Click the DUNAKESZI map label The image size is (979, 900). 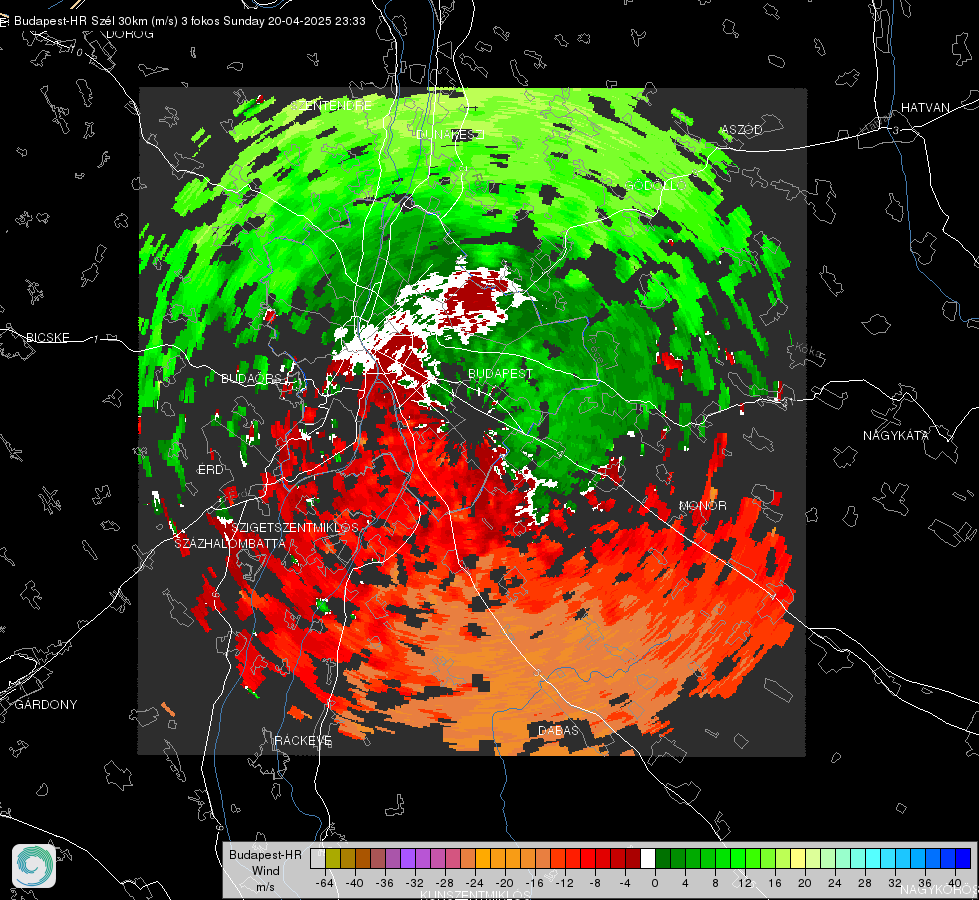450,134
